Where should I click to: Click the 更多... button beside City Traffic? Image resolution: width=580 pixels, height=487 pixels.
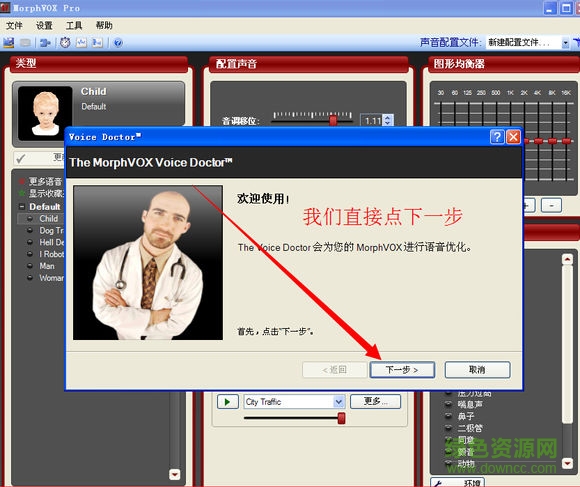[375, 402]
